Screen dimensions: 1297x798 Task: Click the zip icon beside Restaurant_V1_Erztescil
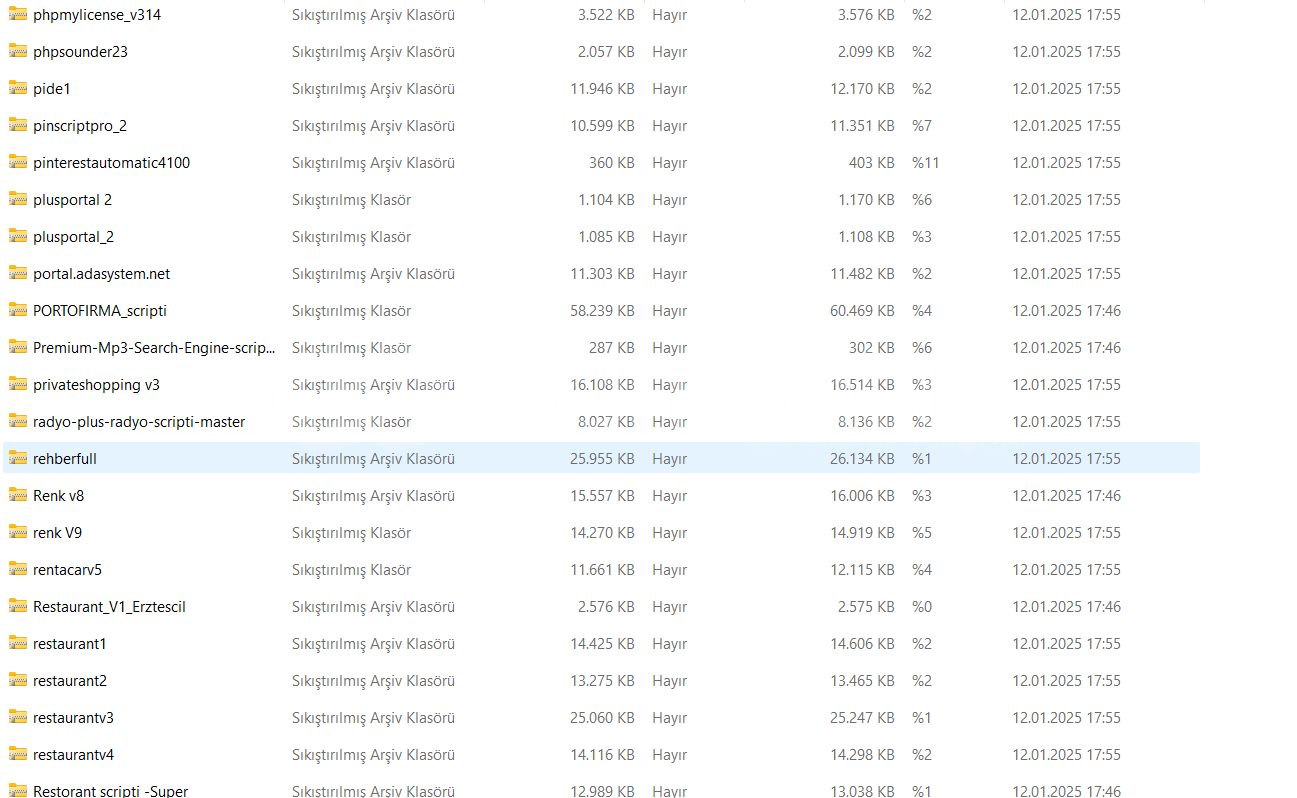tap(18, 606)
